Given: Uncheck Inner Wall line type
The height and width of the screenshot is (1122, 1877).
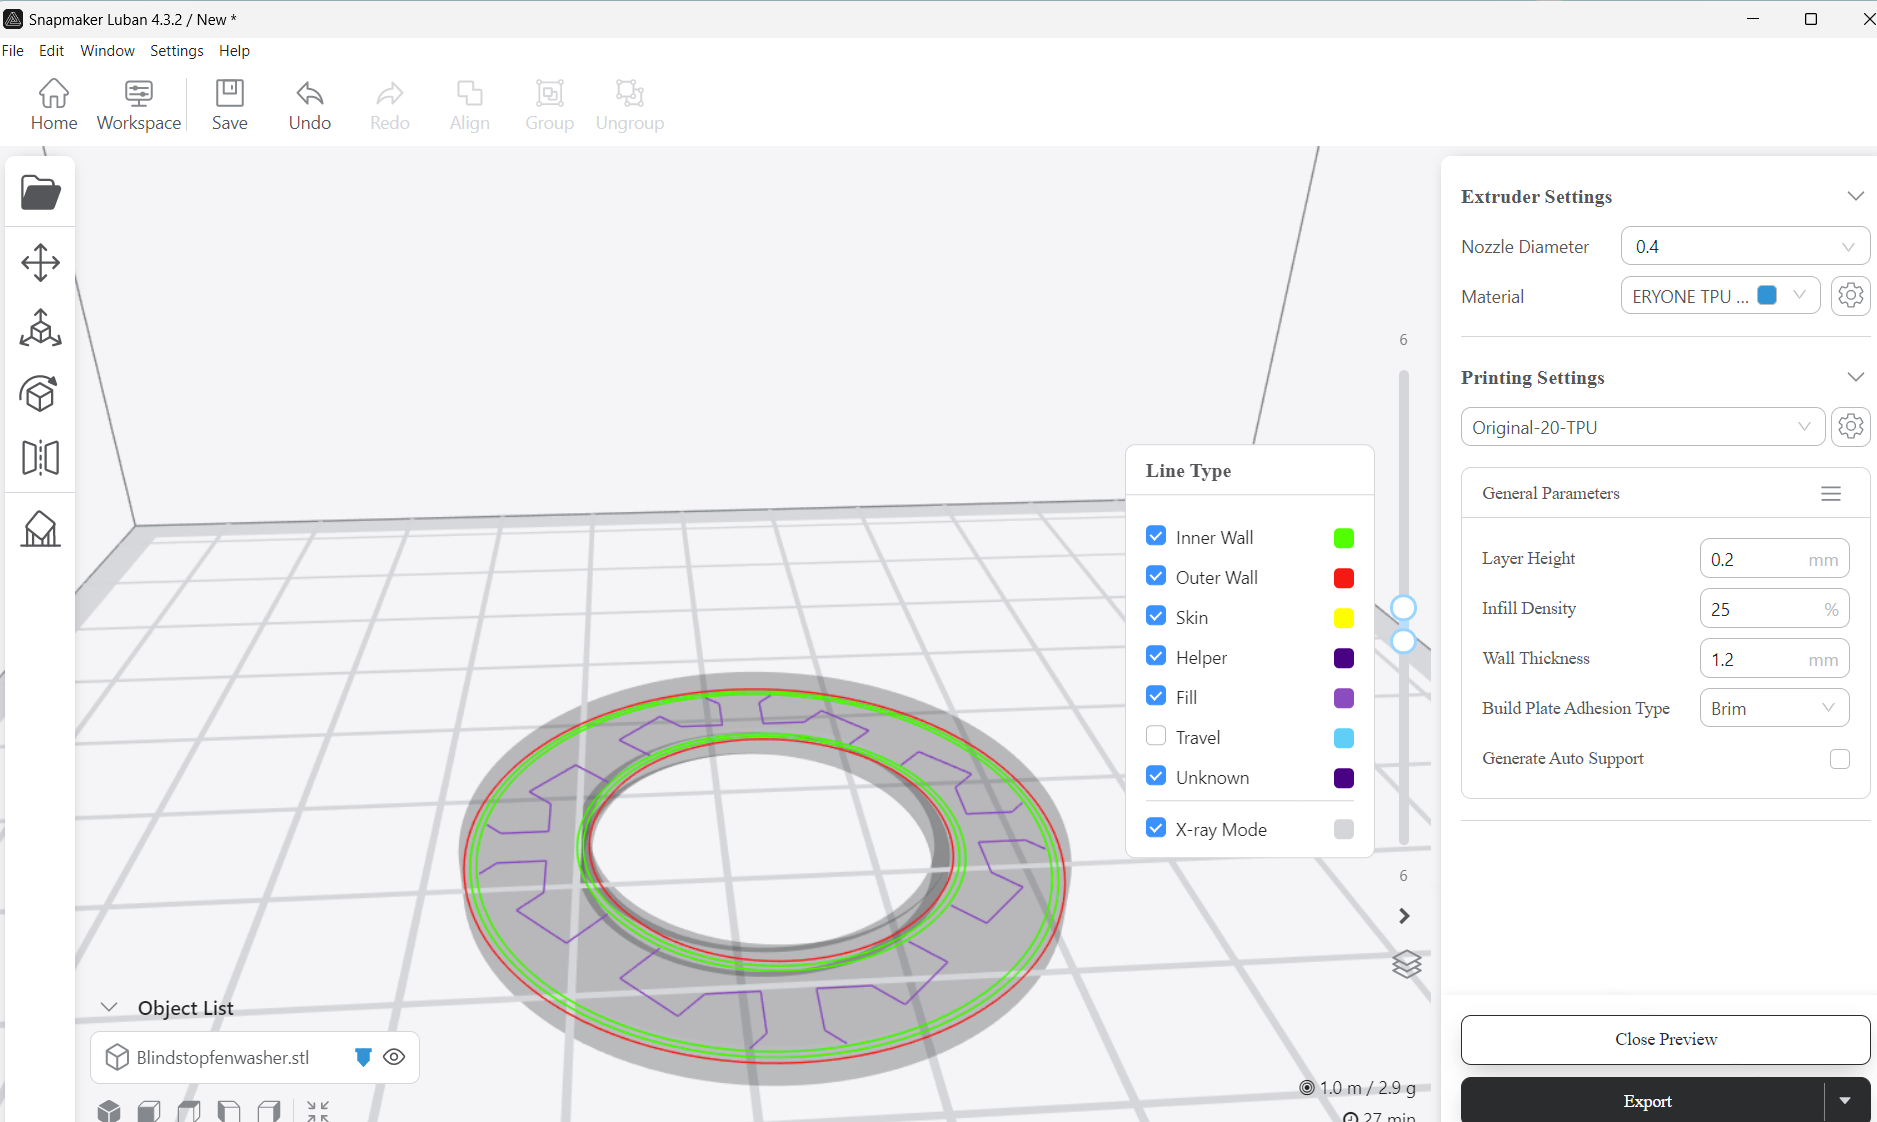Looking at the screenshot, I should [1156, 536].
